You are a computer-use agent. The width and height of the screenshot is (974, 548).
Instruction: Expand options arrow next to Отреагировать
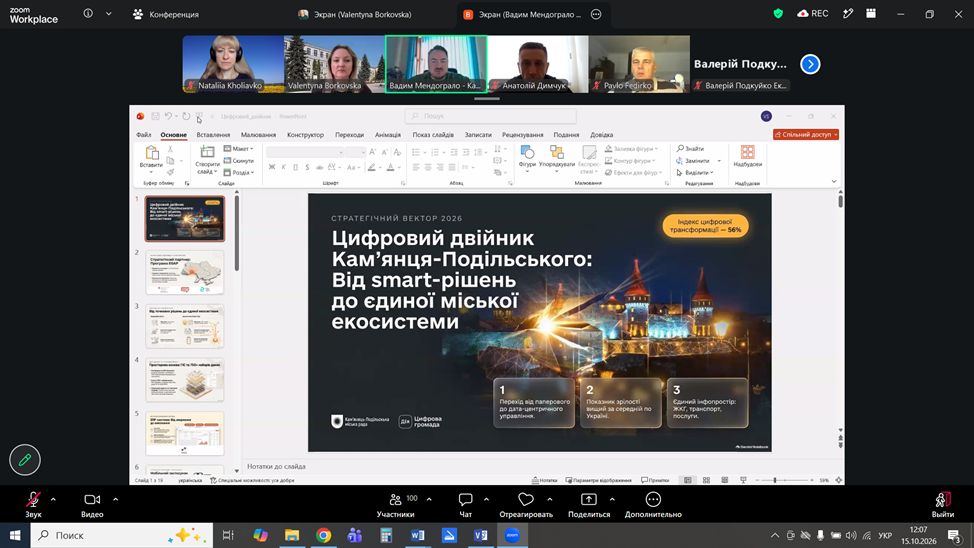point(550,499)
